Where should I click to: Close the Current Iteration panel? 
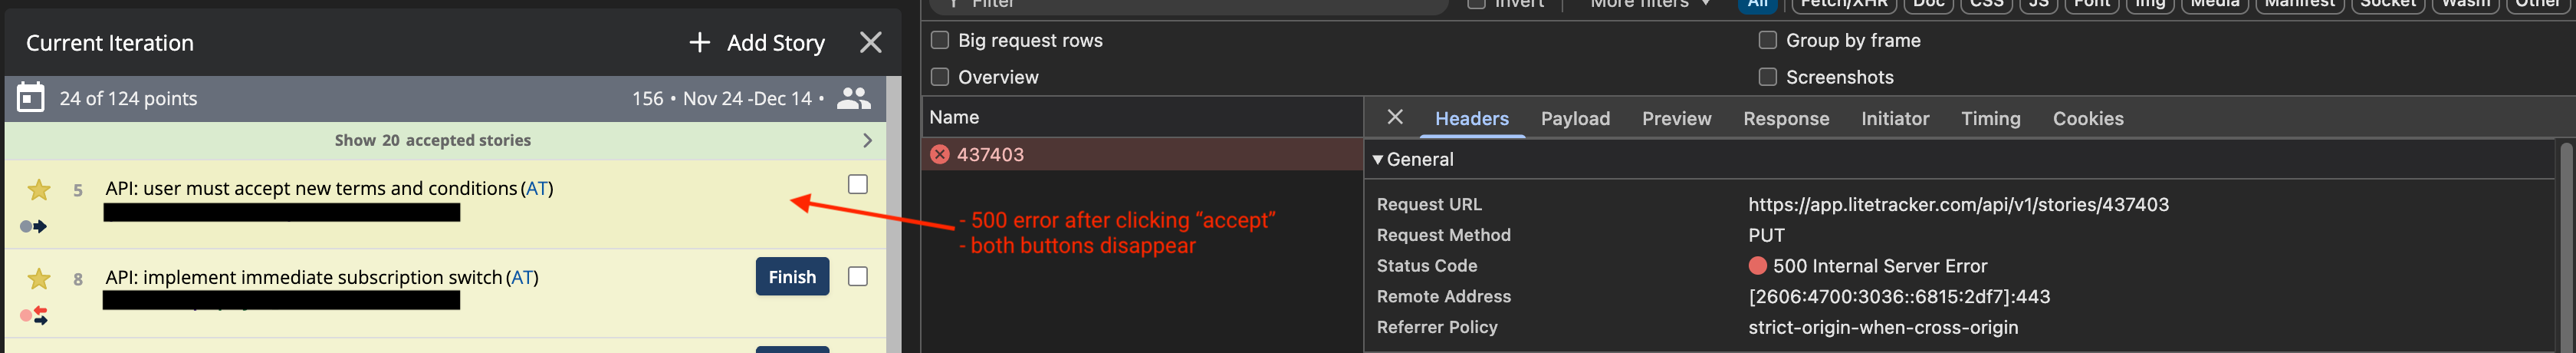871,43
